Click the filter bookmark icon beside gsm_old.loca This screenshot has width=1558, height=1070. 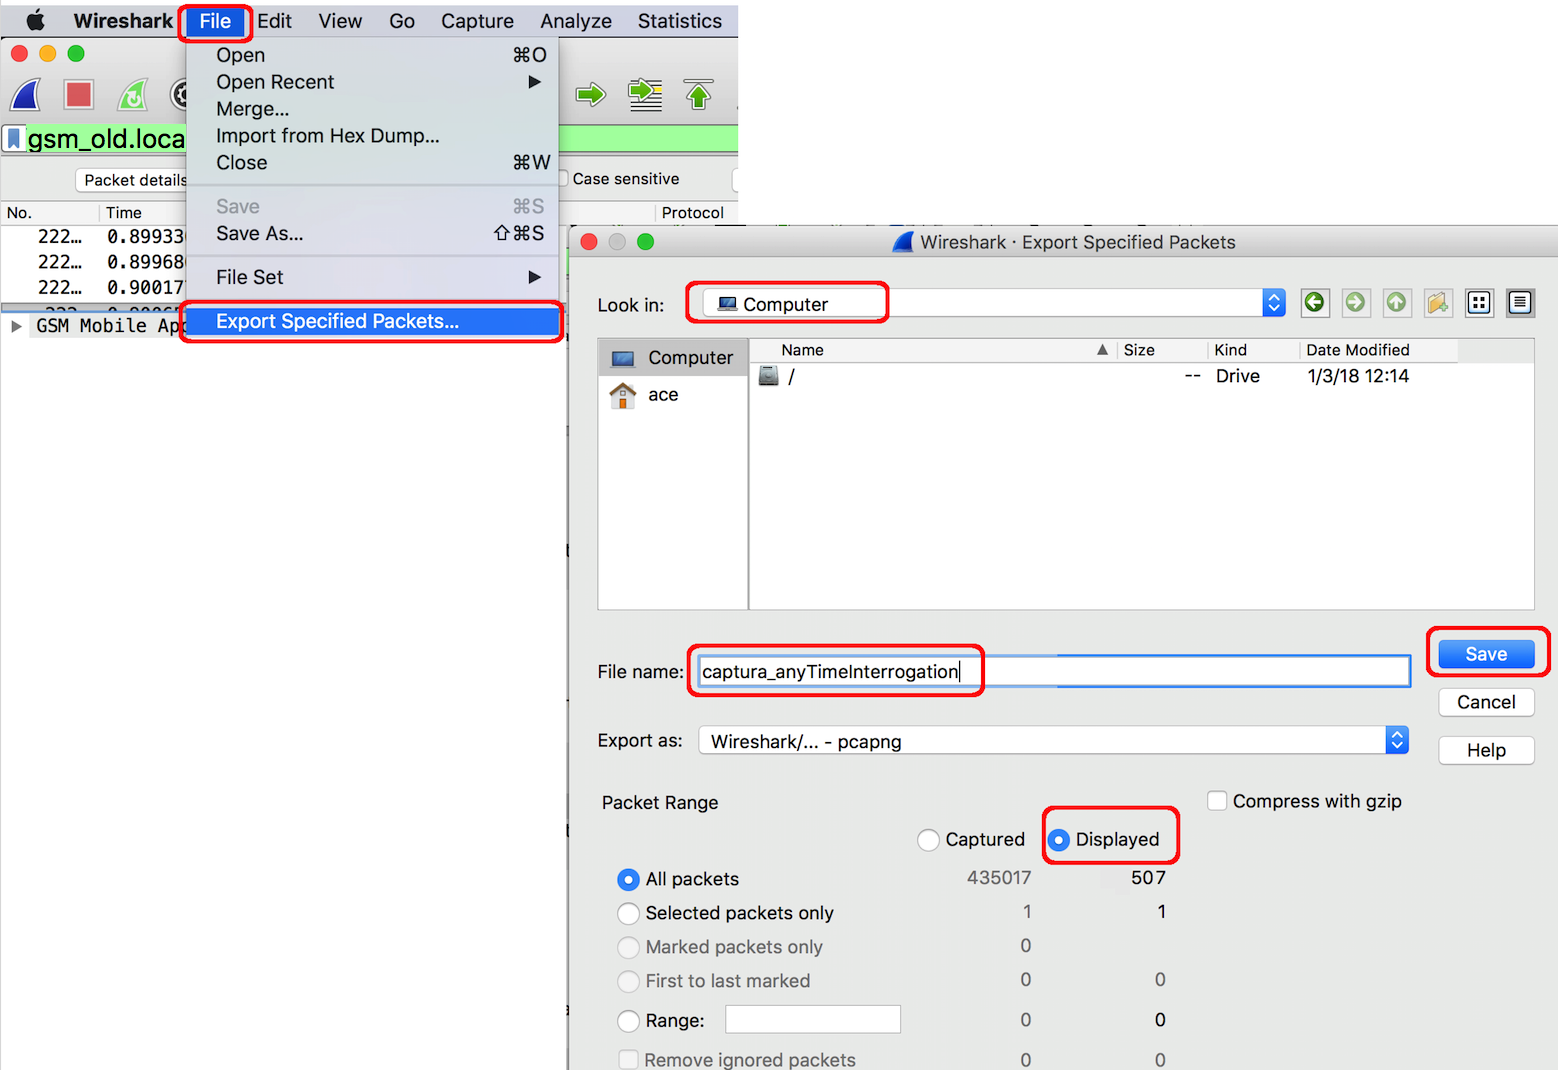(14, 138)
